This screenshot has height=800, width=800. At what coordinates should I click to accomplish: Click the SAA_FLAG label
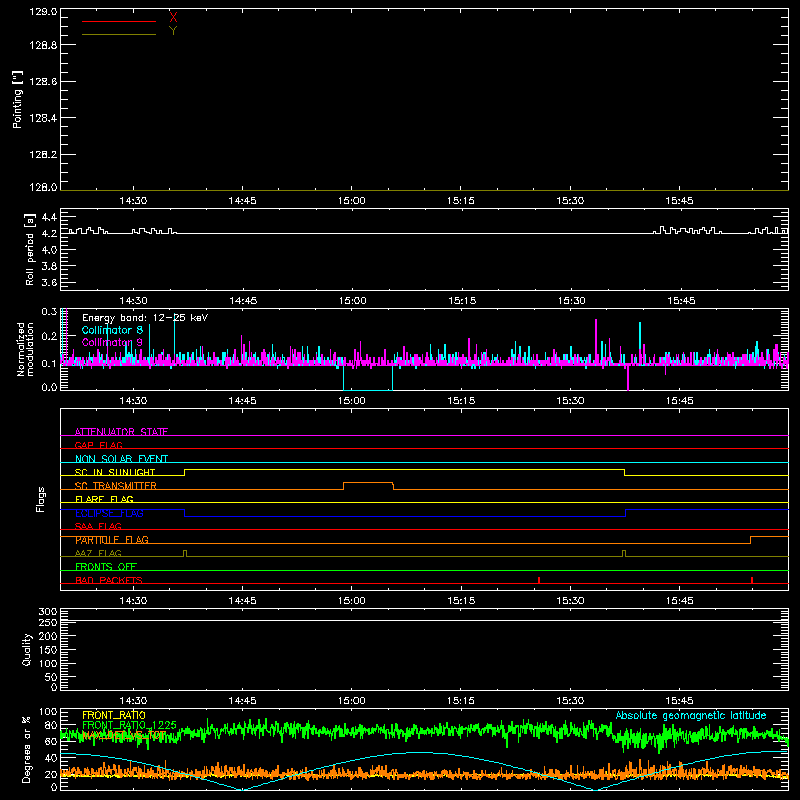[98, 526]
